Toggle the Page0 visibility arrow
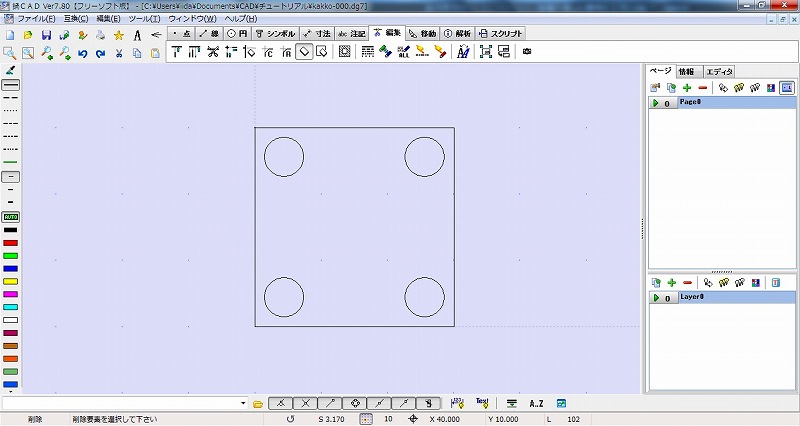 coord(655,103)
